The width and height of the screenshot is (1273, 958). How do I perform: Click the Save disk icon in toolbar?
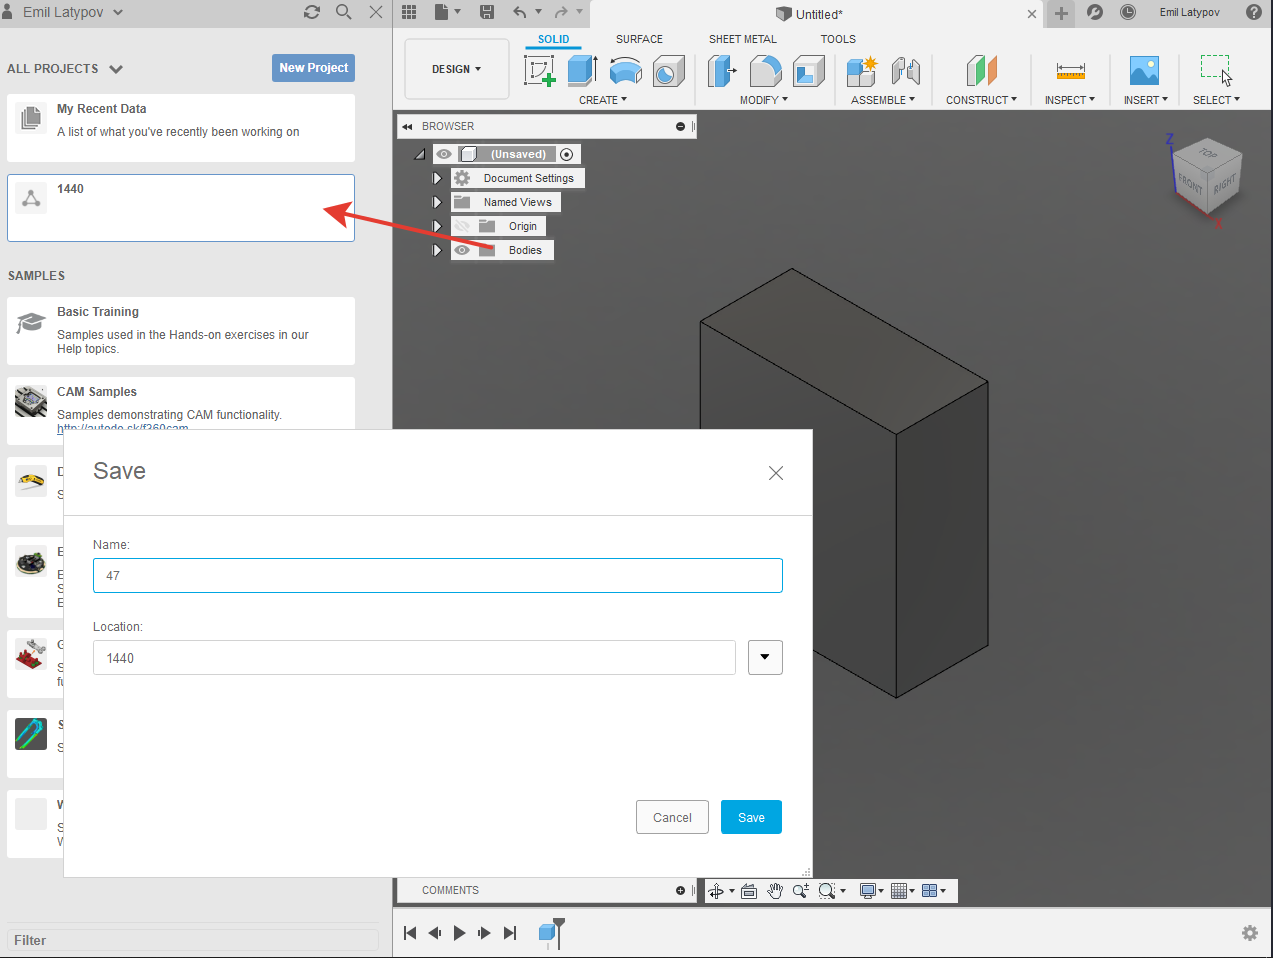(x=487, y=12)
